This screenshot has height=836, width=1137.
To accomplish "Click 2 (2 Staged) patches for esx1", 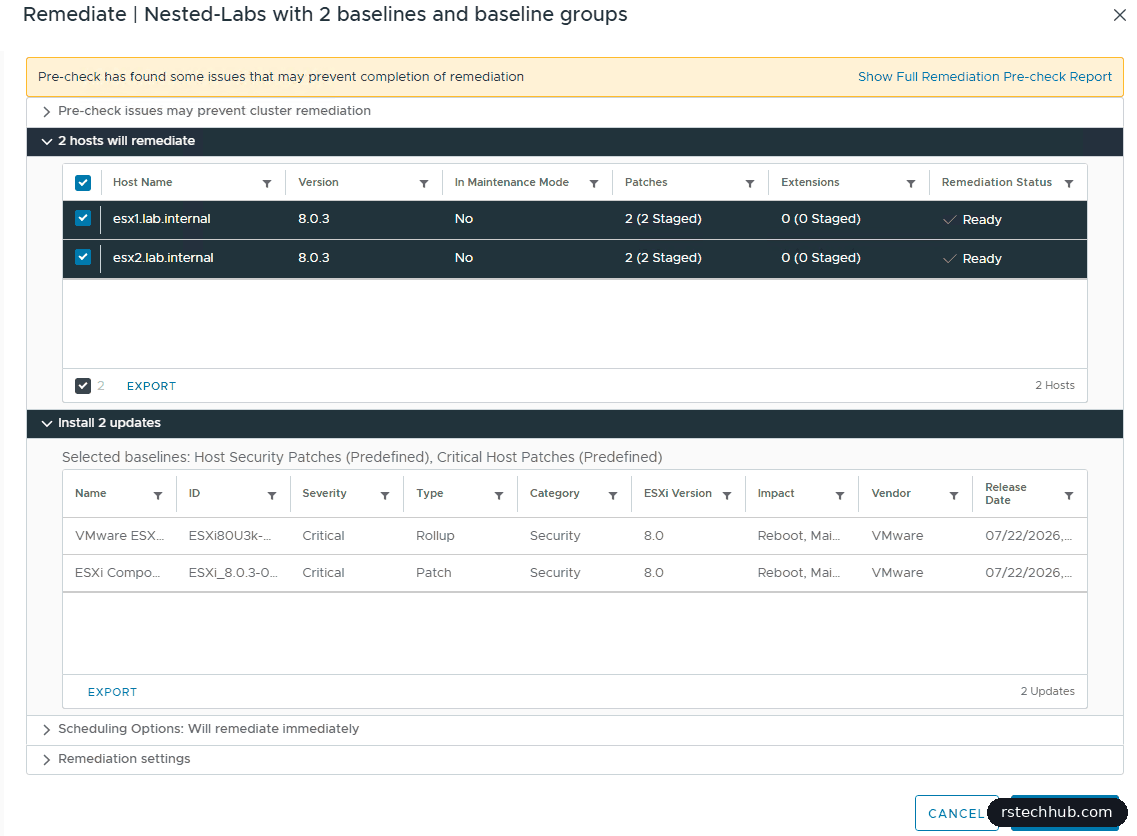I will point(663,218).
